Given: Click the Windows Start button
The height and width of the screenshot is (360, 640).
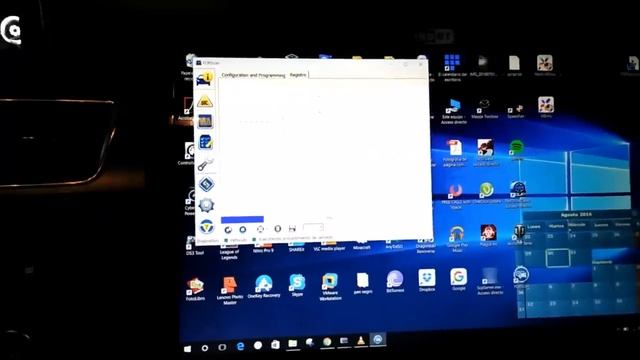Looking at the screenshot, I should (187, 348).
